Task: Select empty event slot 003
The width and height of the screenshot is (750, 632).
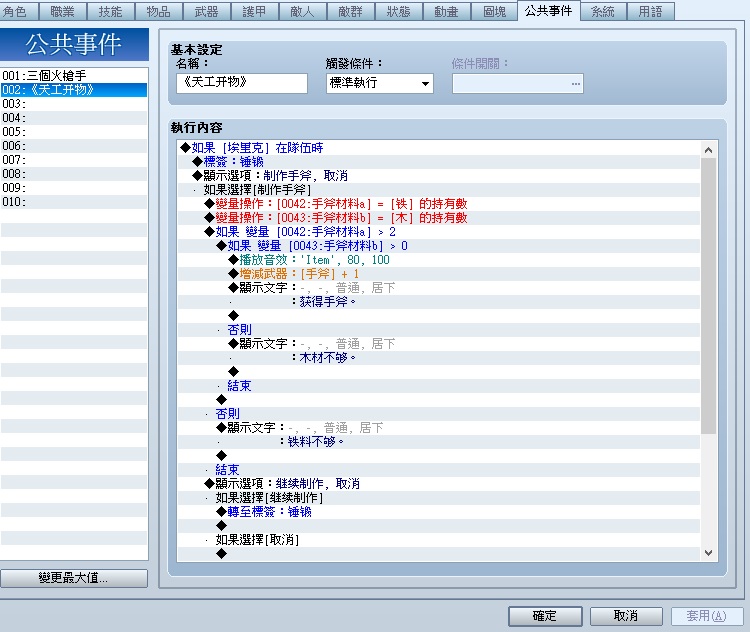Action: (74, 104)
